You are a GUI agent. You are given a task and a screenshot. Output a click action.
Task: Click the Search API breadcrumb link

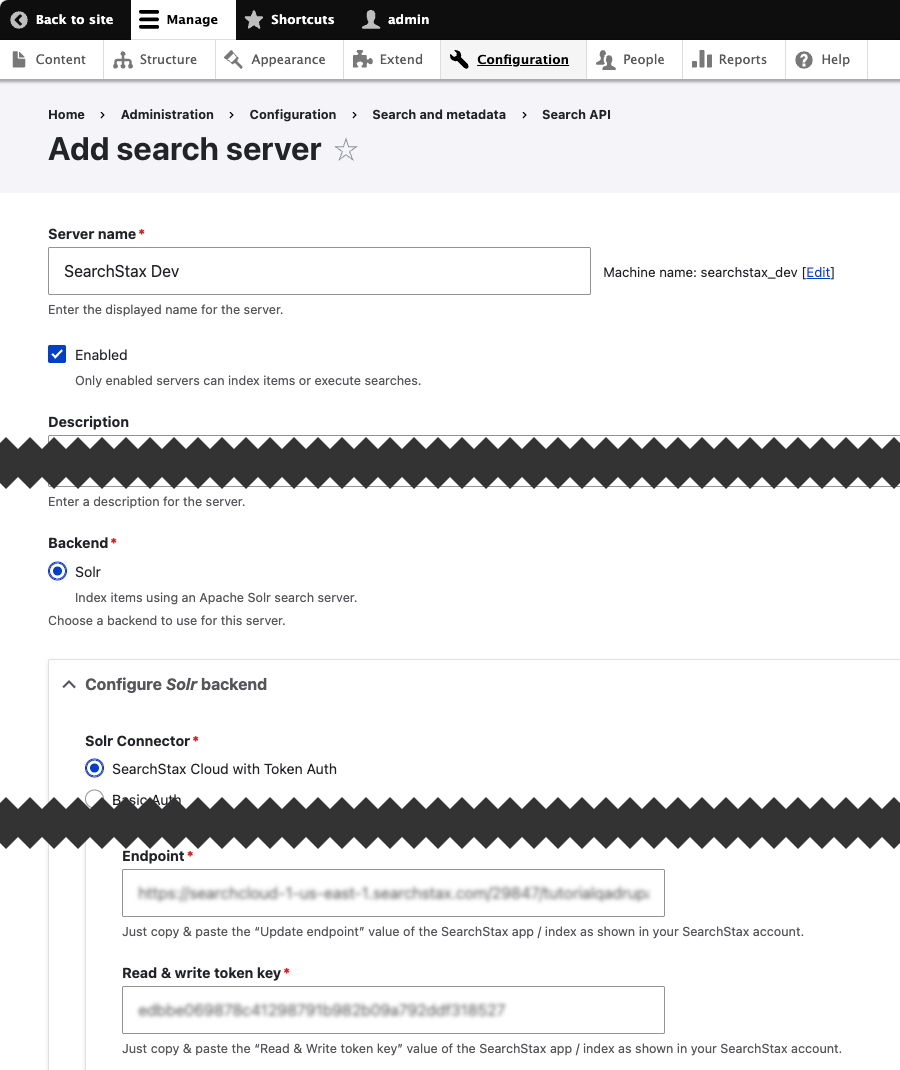tap(576, 115)
